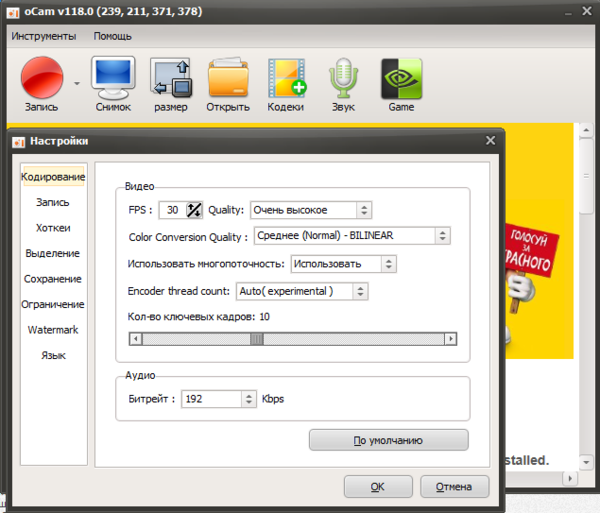Open the размер resize tool

171,84
